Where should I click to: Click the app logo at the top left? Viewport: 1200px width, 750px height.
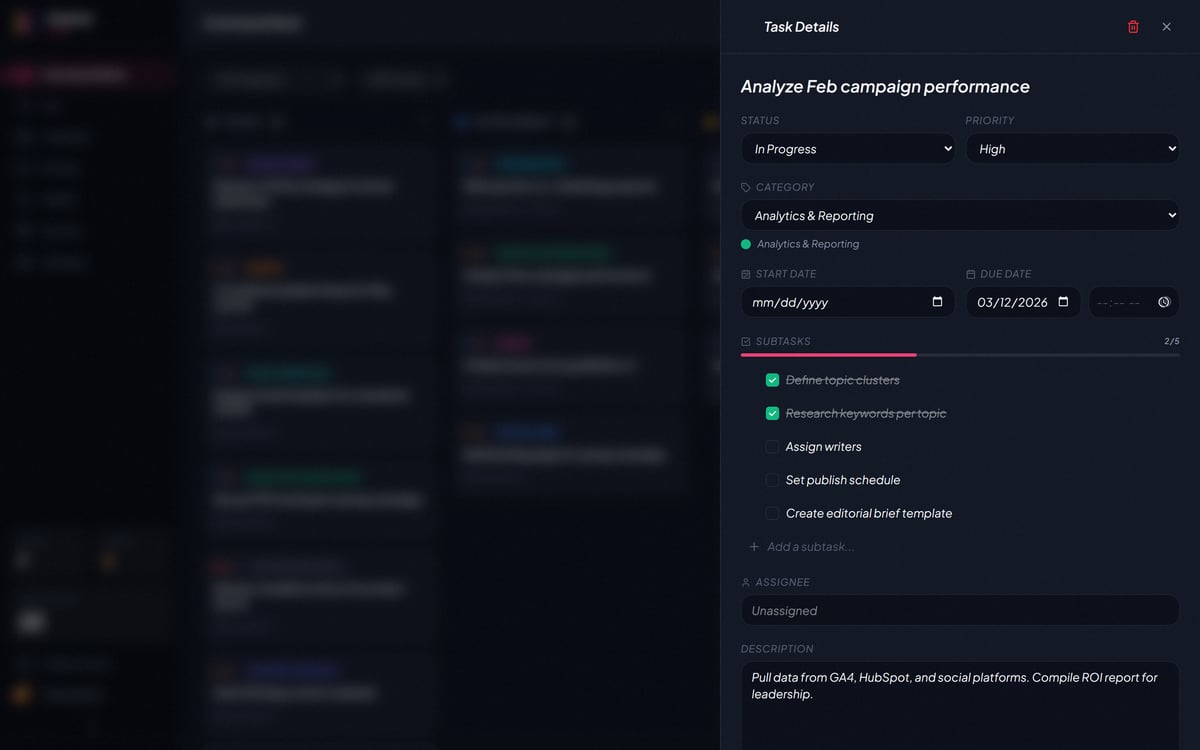click(45, 20)
